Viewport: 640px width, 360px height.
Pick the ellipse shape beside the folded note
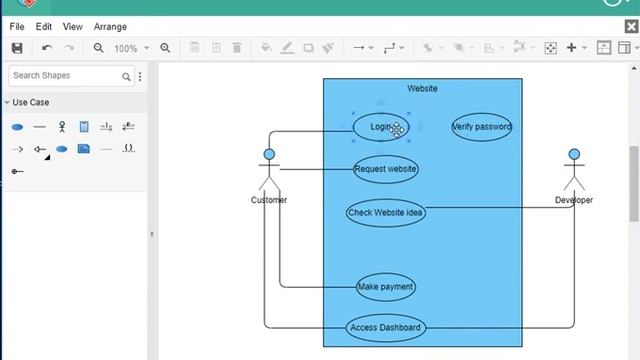click(x=62, y=149)
